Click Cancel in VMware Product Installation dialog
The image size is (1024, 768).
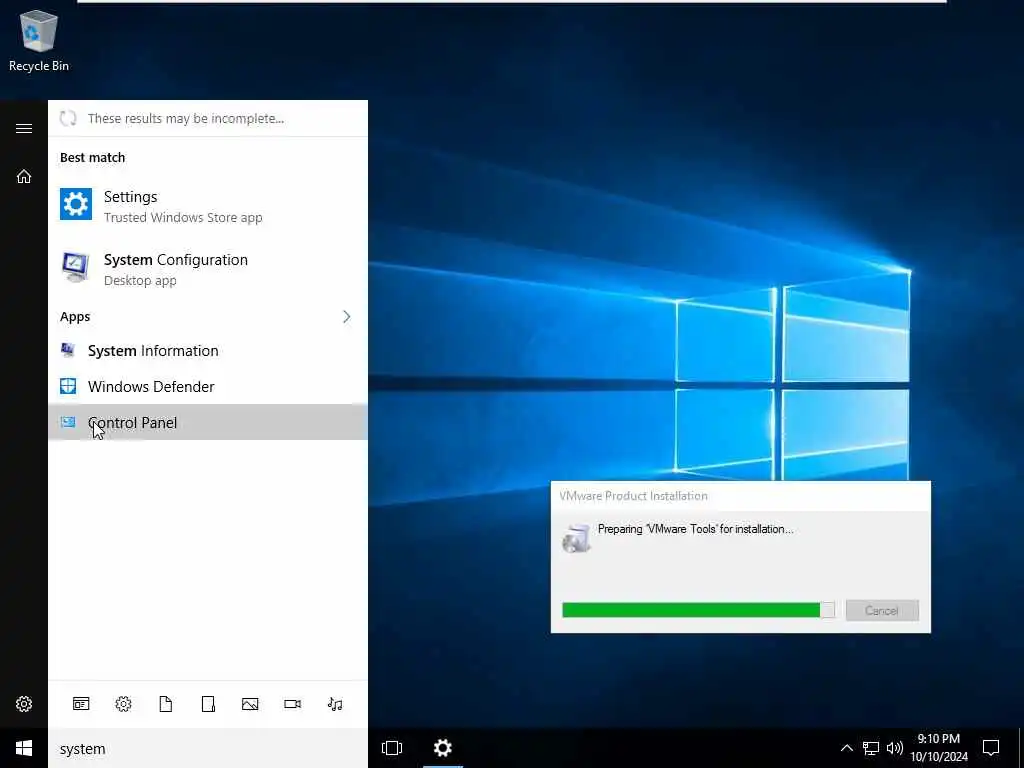tap(882, 611)
